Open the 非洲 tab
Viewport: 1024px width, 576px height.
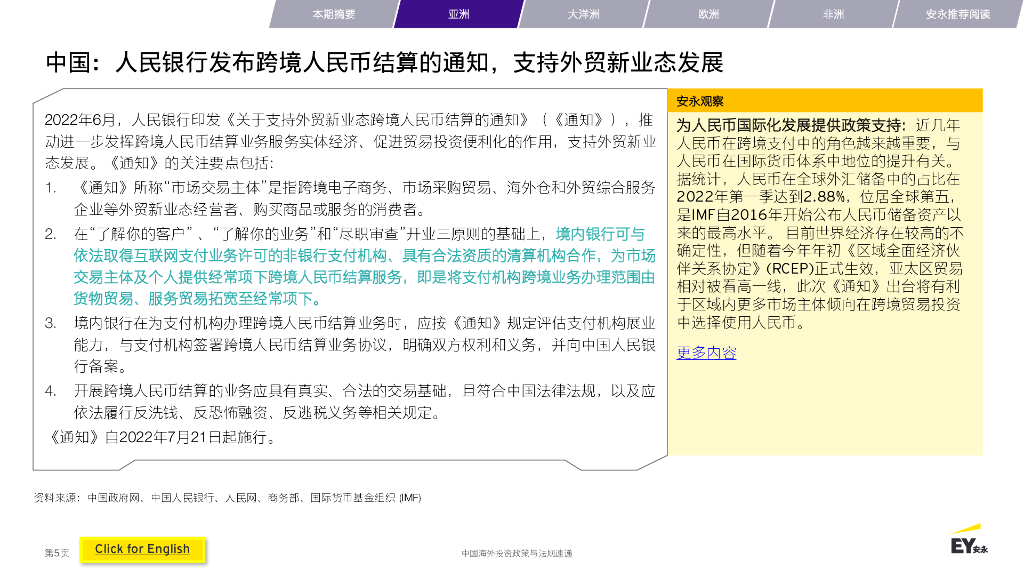click(833, 14)
